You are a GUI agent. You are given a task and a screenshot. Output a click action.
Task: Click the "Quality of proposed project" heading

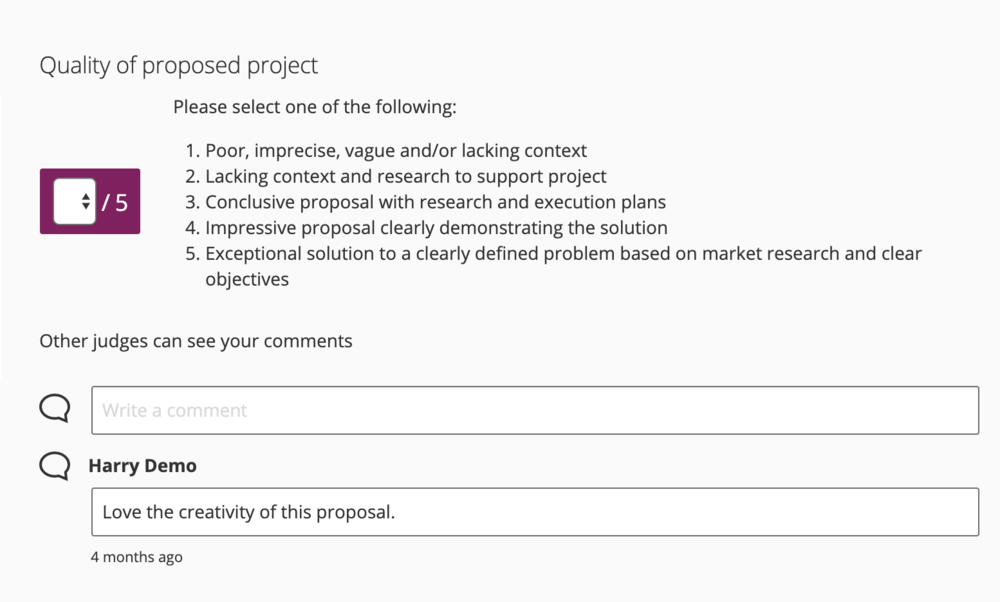(177, 65)
